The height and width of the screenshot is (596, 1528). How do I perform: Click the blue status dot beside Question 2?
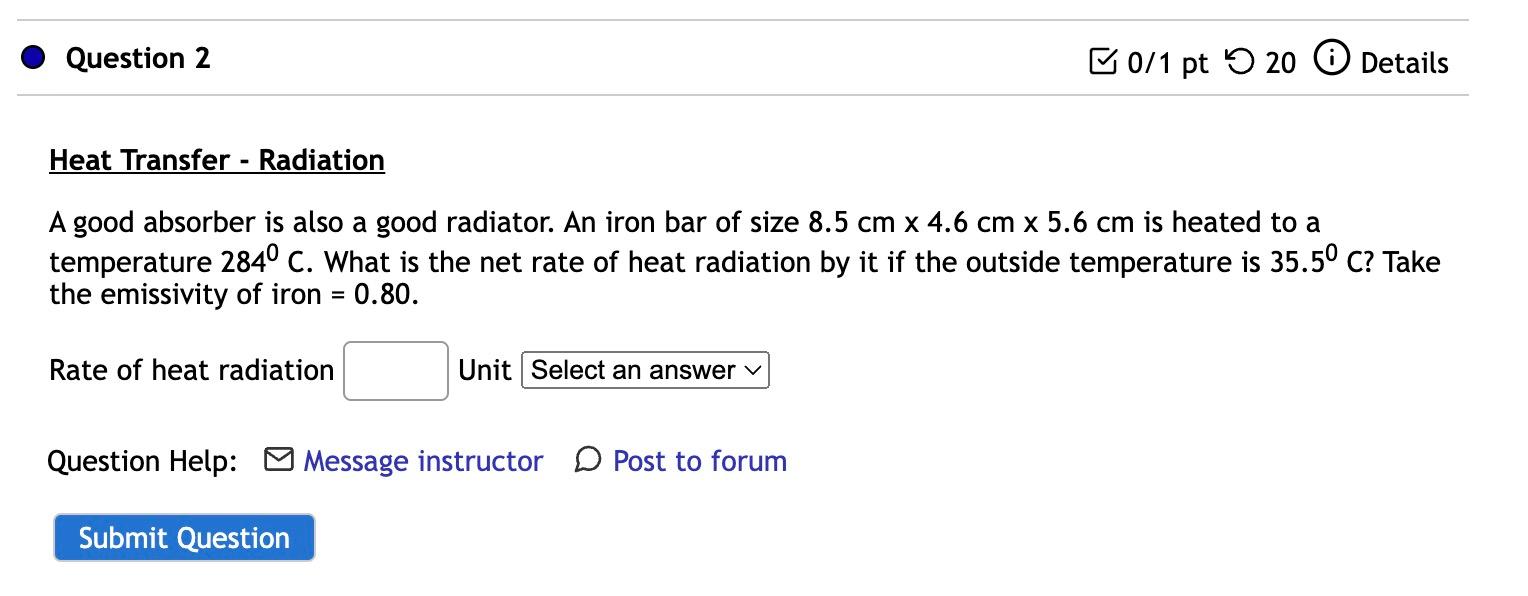pyautogui.click(x=32, y=58)
